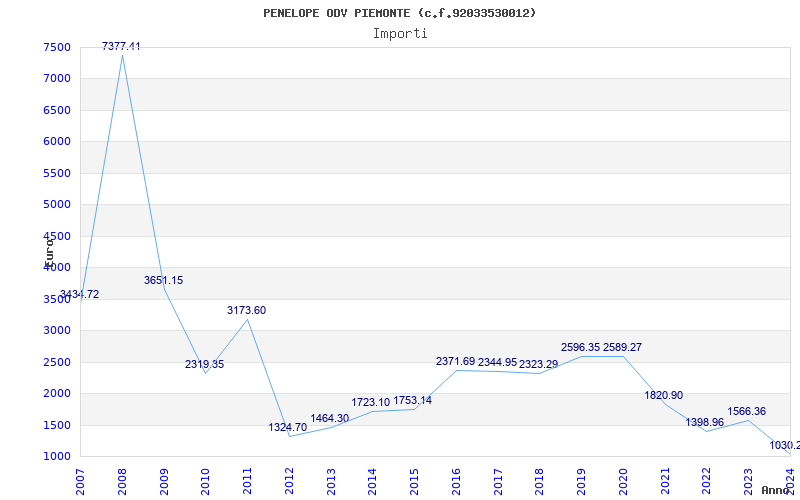Click the 1398.96 data label
Viewport: 800px width, 500px height.
pyautogui.click(x=705, y=422)
